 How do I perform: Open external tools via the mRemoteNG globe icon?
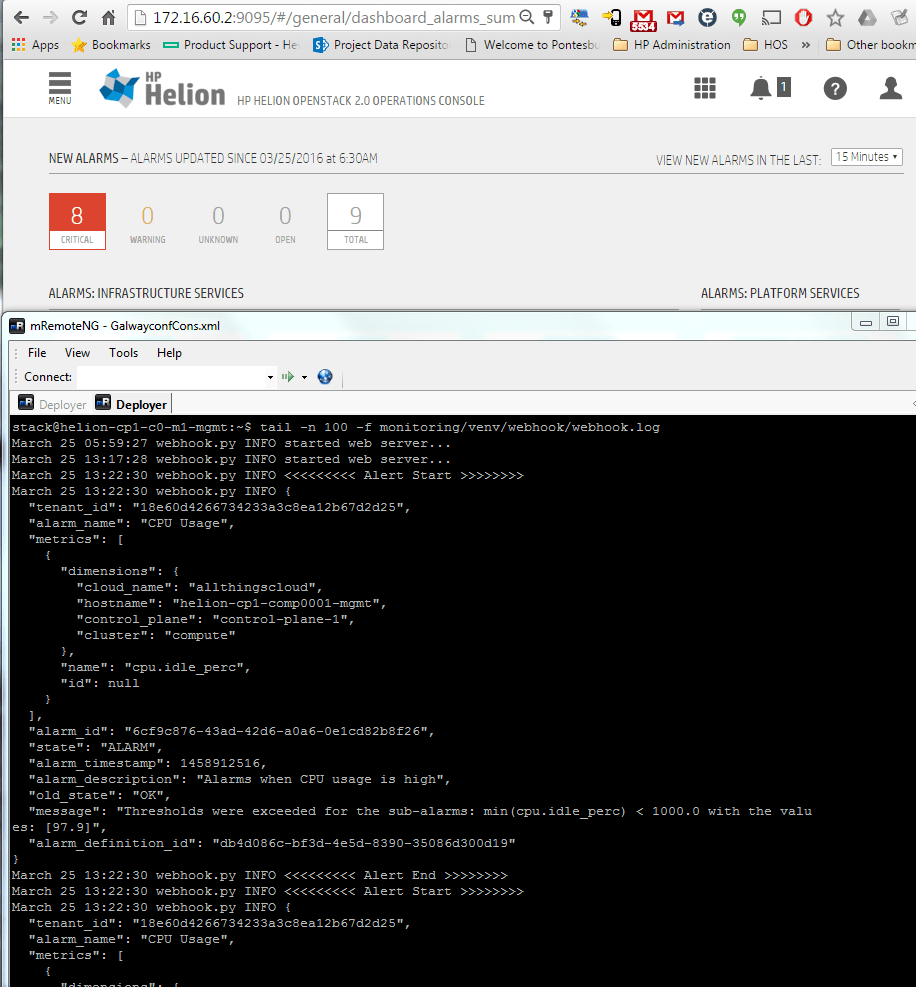(x=323, y=377)
